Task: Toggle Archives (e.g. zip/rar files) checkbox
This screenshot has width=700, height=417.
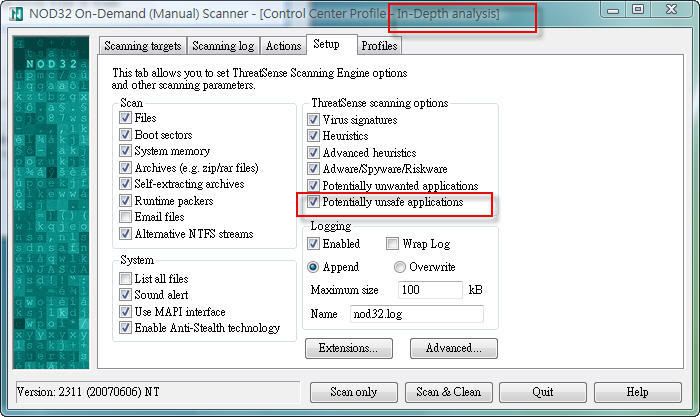Action: 125,167
